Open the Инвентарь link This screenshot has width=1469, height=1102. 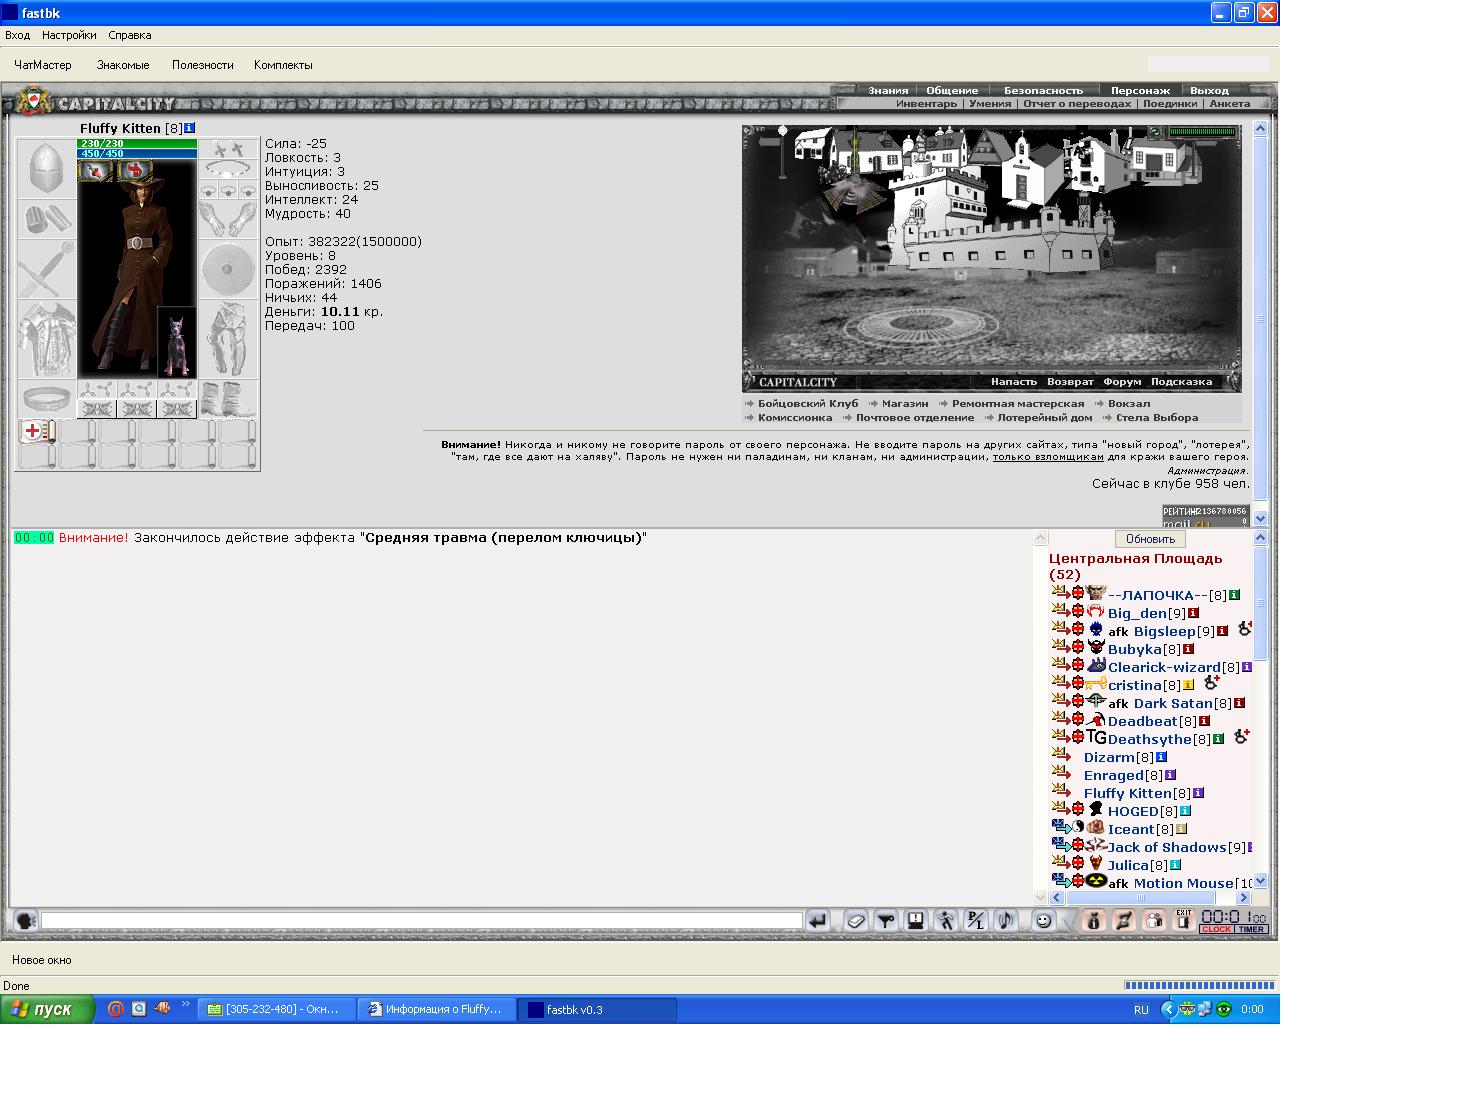click(x=926, y=104)
